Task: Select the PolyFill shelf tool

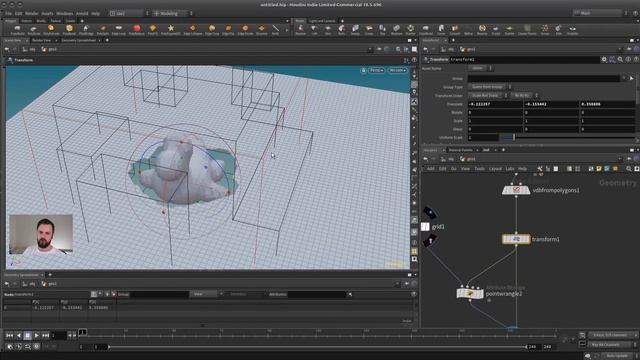Action: click(153, 30)
